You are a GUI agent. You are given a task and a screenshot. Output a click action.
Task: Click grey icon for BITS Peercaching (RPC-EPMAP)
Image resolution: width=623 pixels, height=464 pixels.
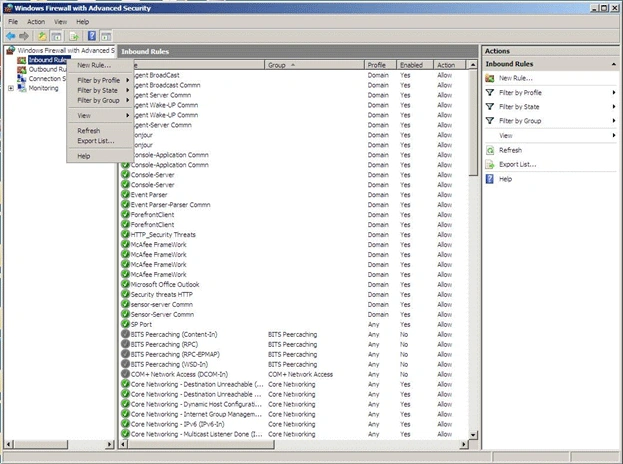(126, 354)
